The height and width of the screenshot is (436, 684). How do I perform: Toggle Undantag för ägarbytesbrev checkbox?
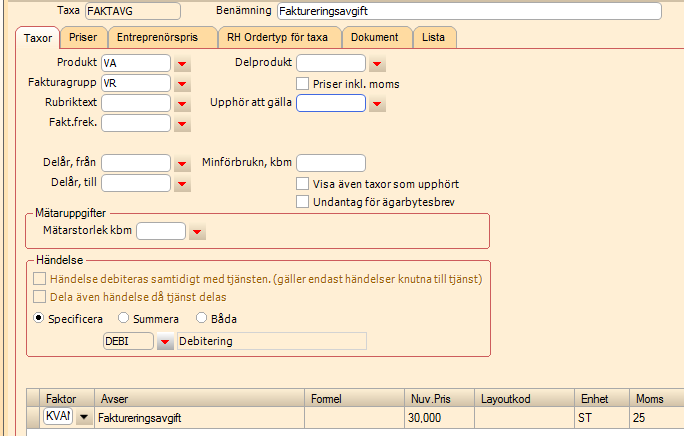[x=303, y=203]
